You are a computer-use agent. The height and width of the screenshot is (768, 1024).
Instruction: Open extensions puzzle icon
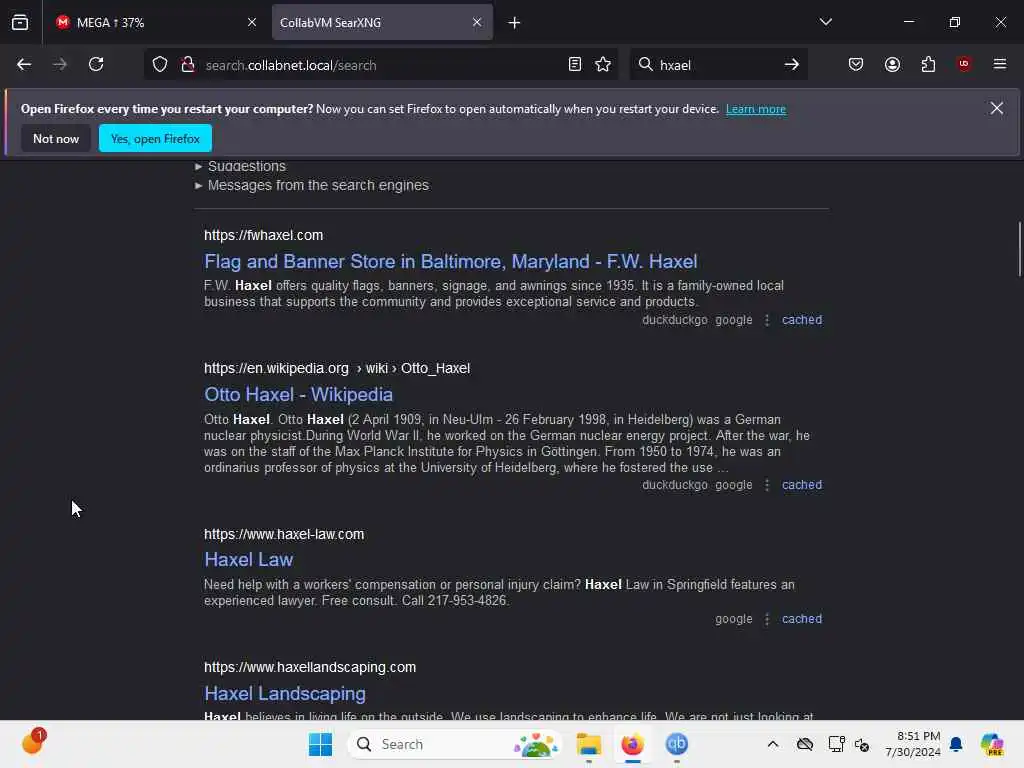pyautogui.click(x=928, y=65)
